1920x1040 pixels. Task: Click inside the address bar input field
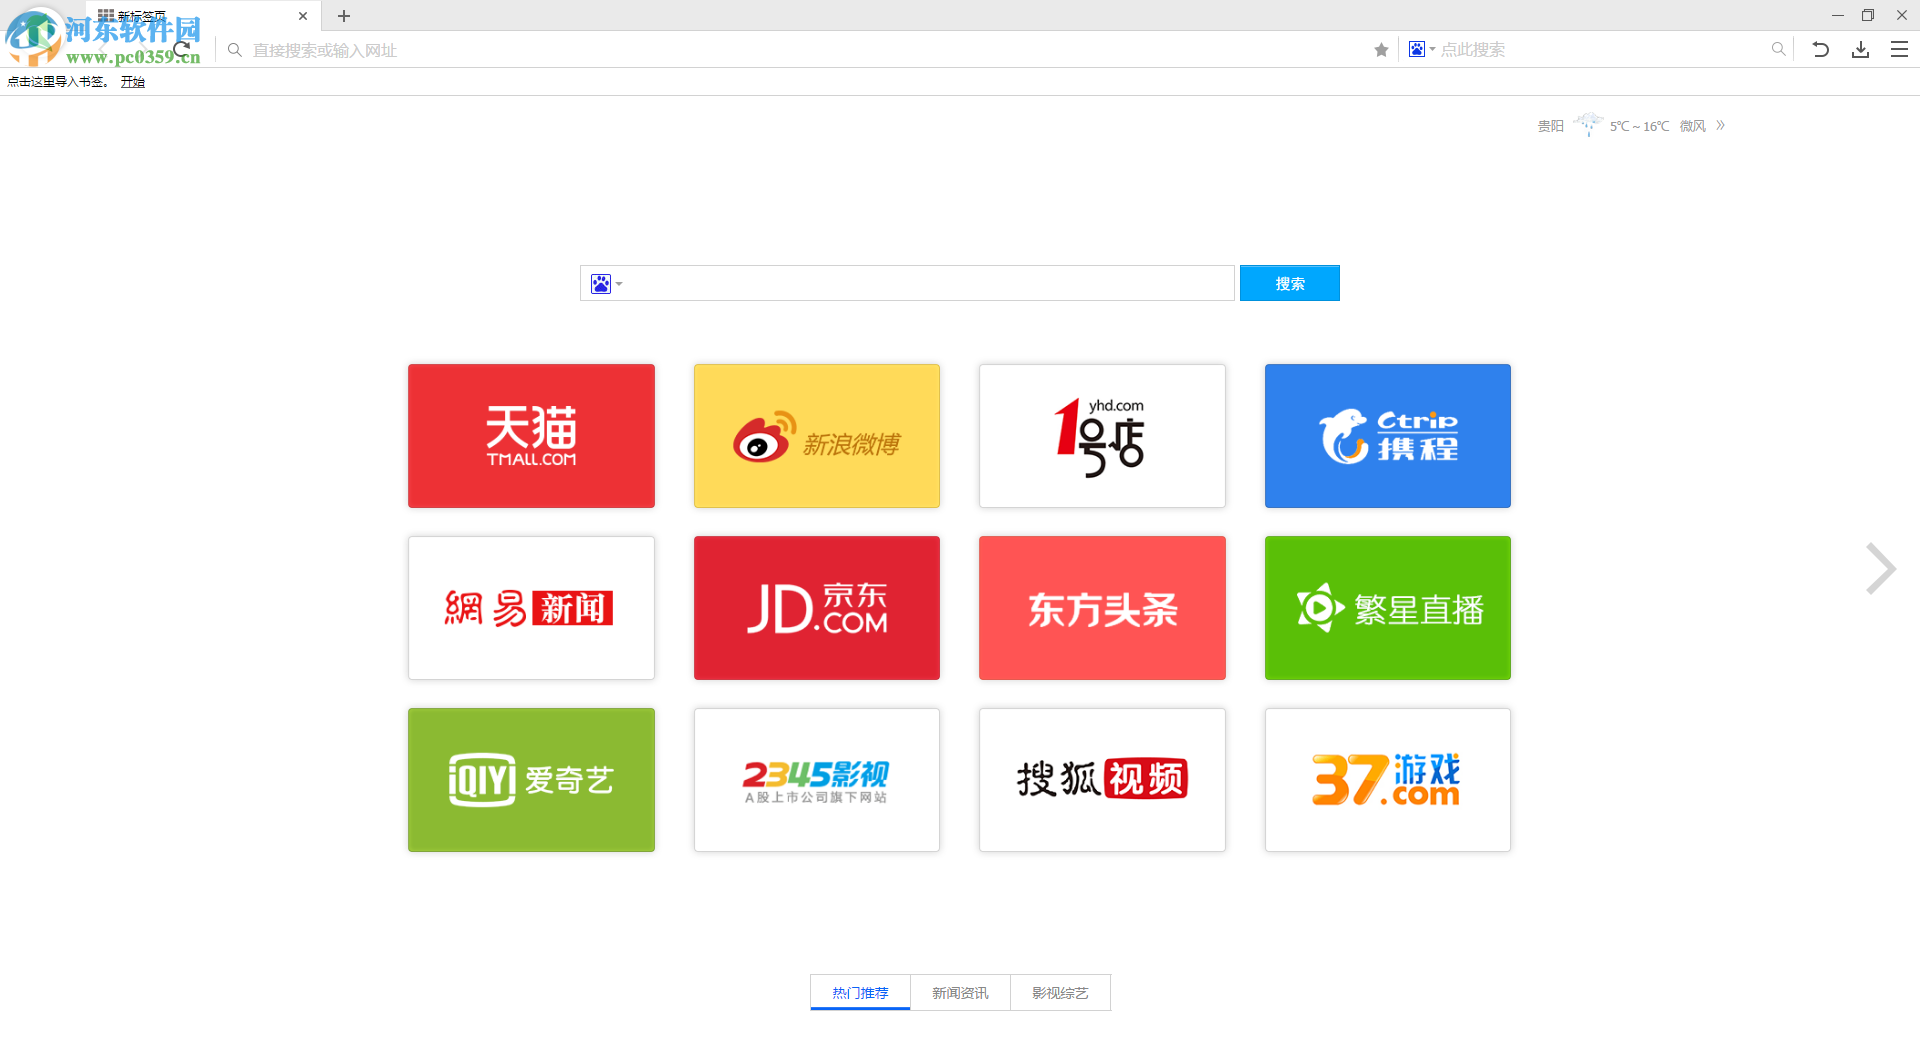(700, 49)
